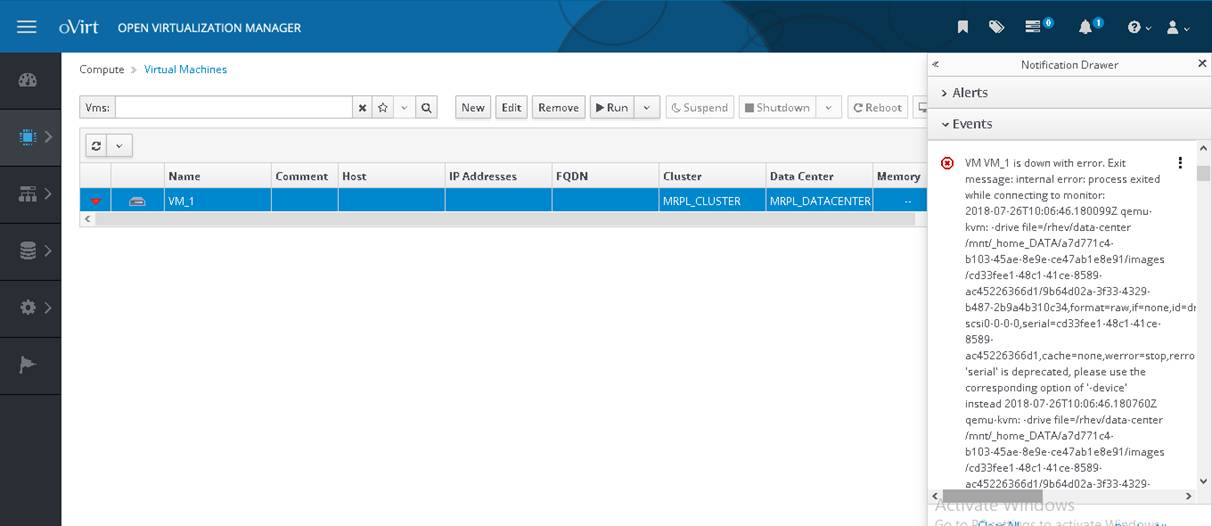This screenshot has height=526, width=1212.
Task: Bookmark search using the star icon
Action: click(x=382, y=108)
